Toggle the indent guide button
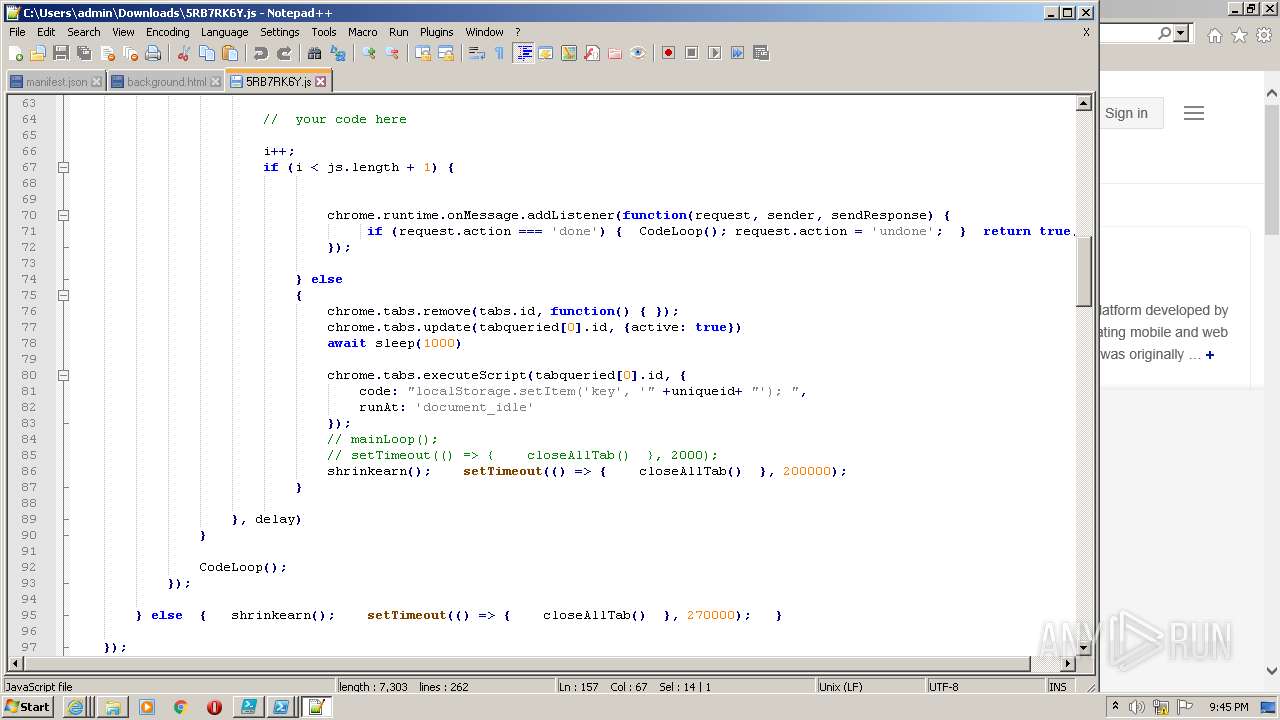The height and width of the screenshot is (720, 1280). tap(523, 53)
